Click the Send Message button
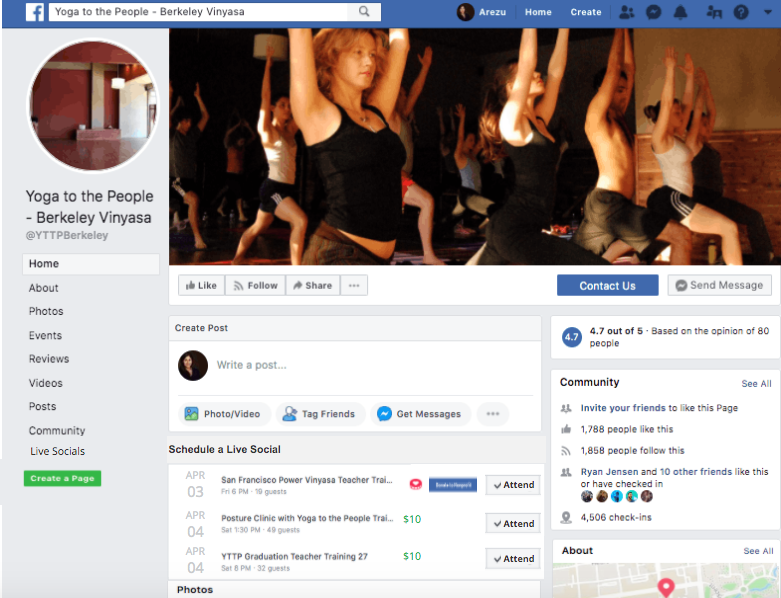The image size is (781, 598). (x=720, y=285)
